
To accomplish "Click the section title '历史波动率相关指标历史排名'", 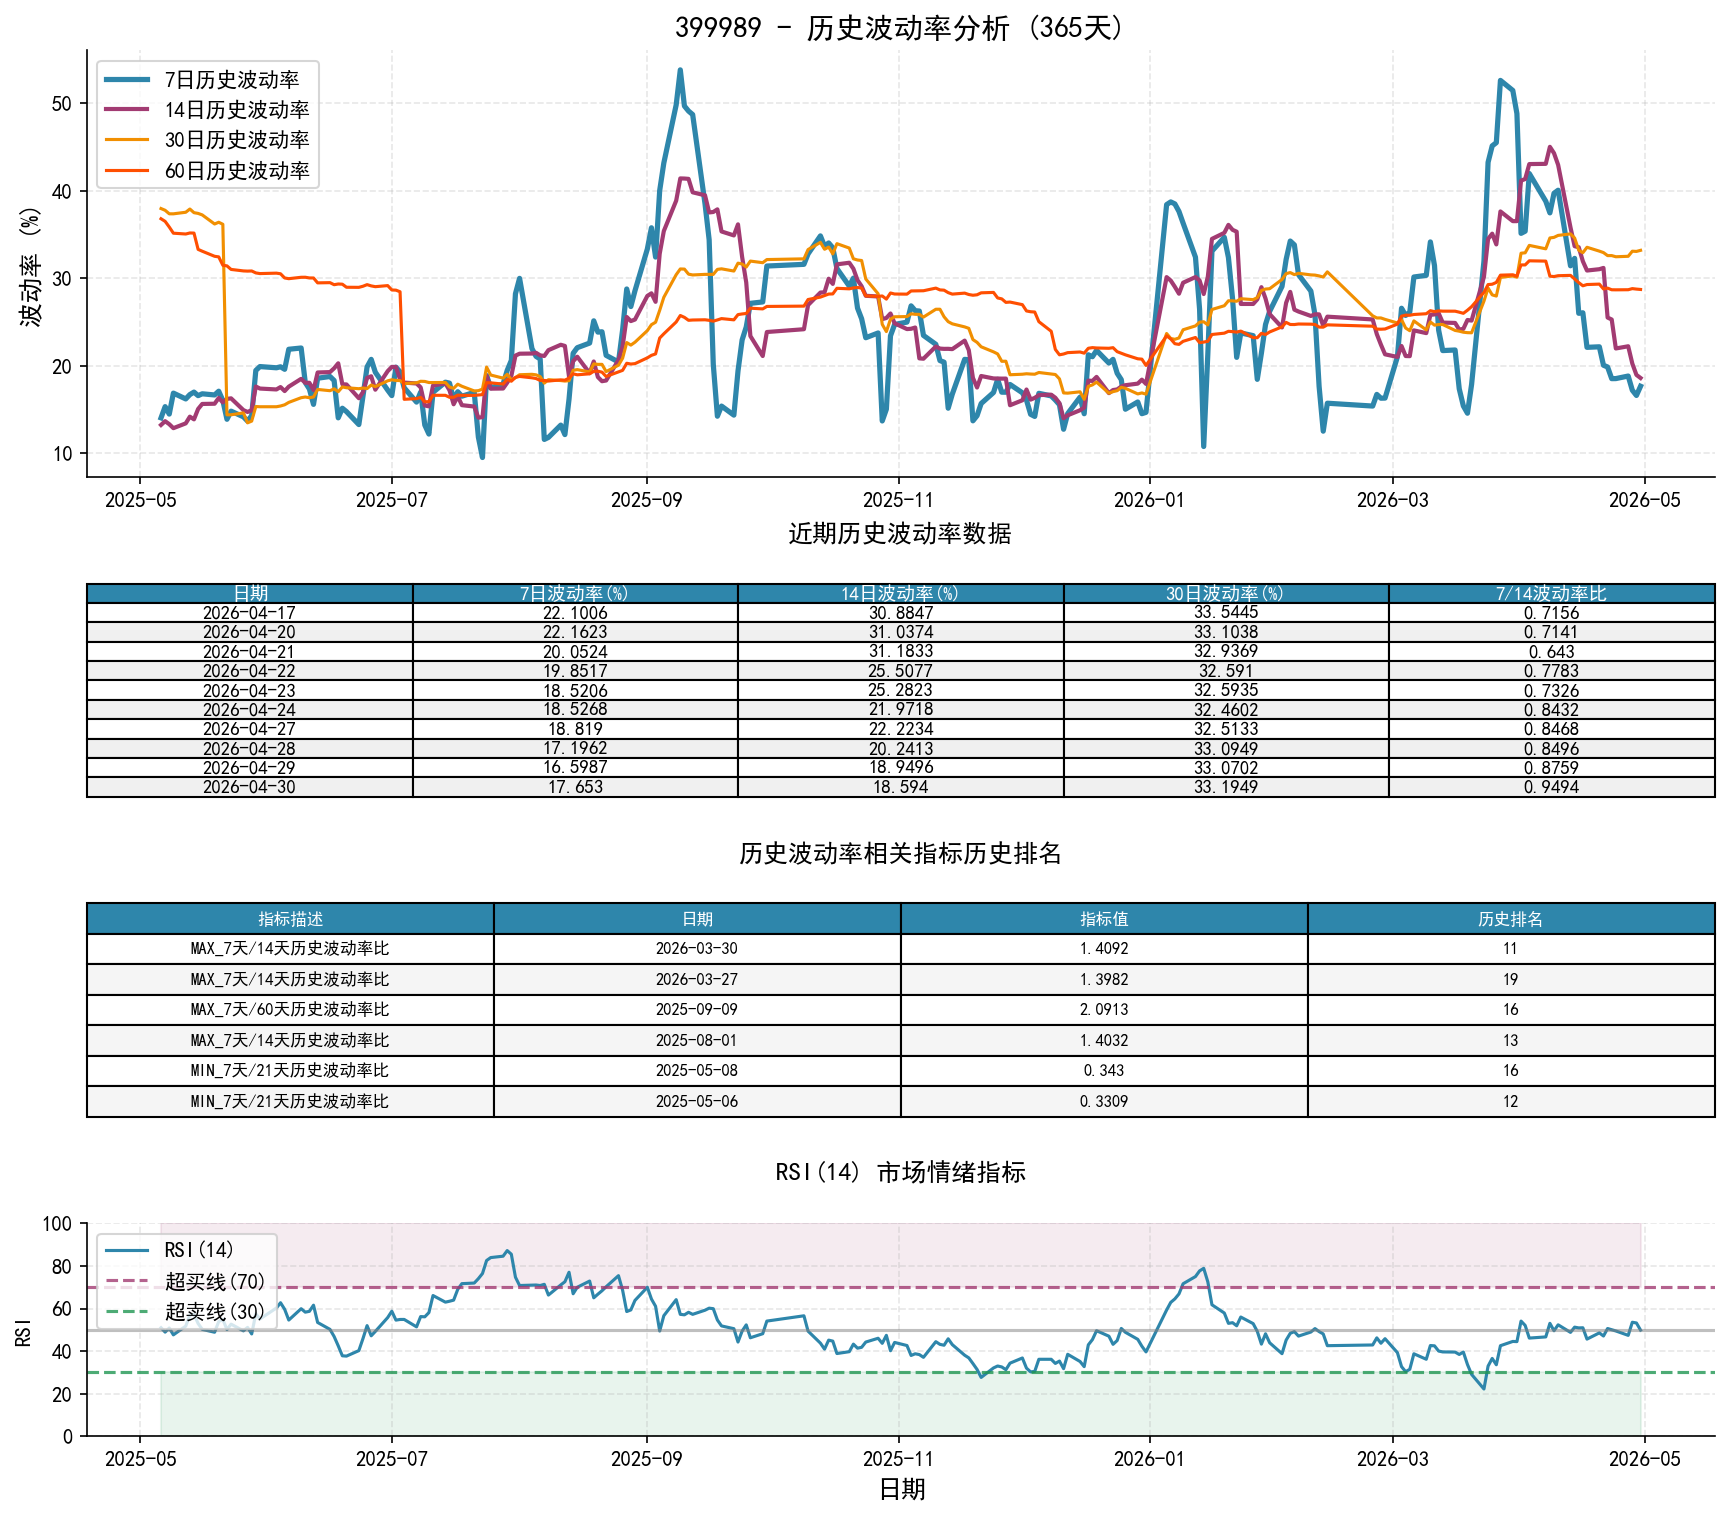I will 900,853.
